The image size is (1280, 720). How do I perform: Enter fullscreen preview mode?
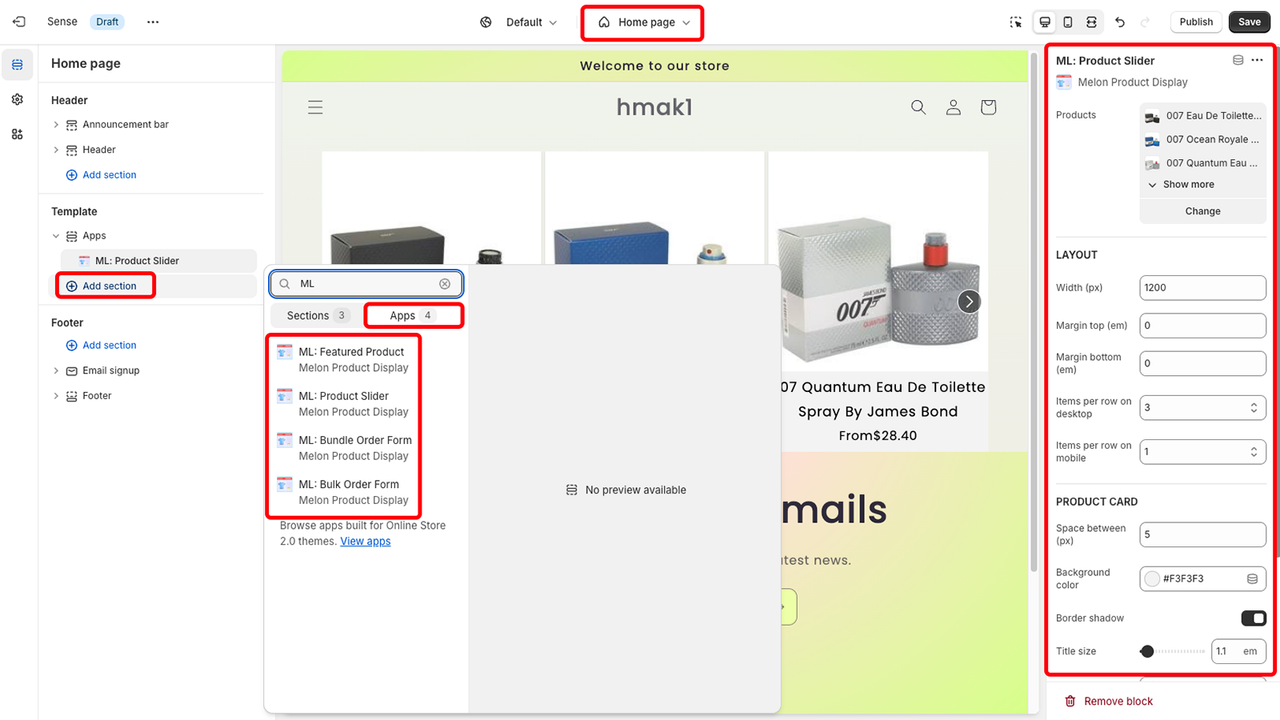(1090, 21)
